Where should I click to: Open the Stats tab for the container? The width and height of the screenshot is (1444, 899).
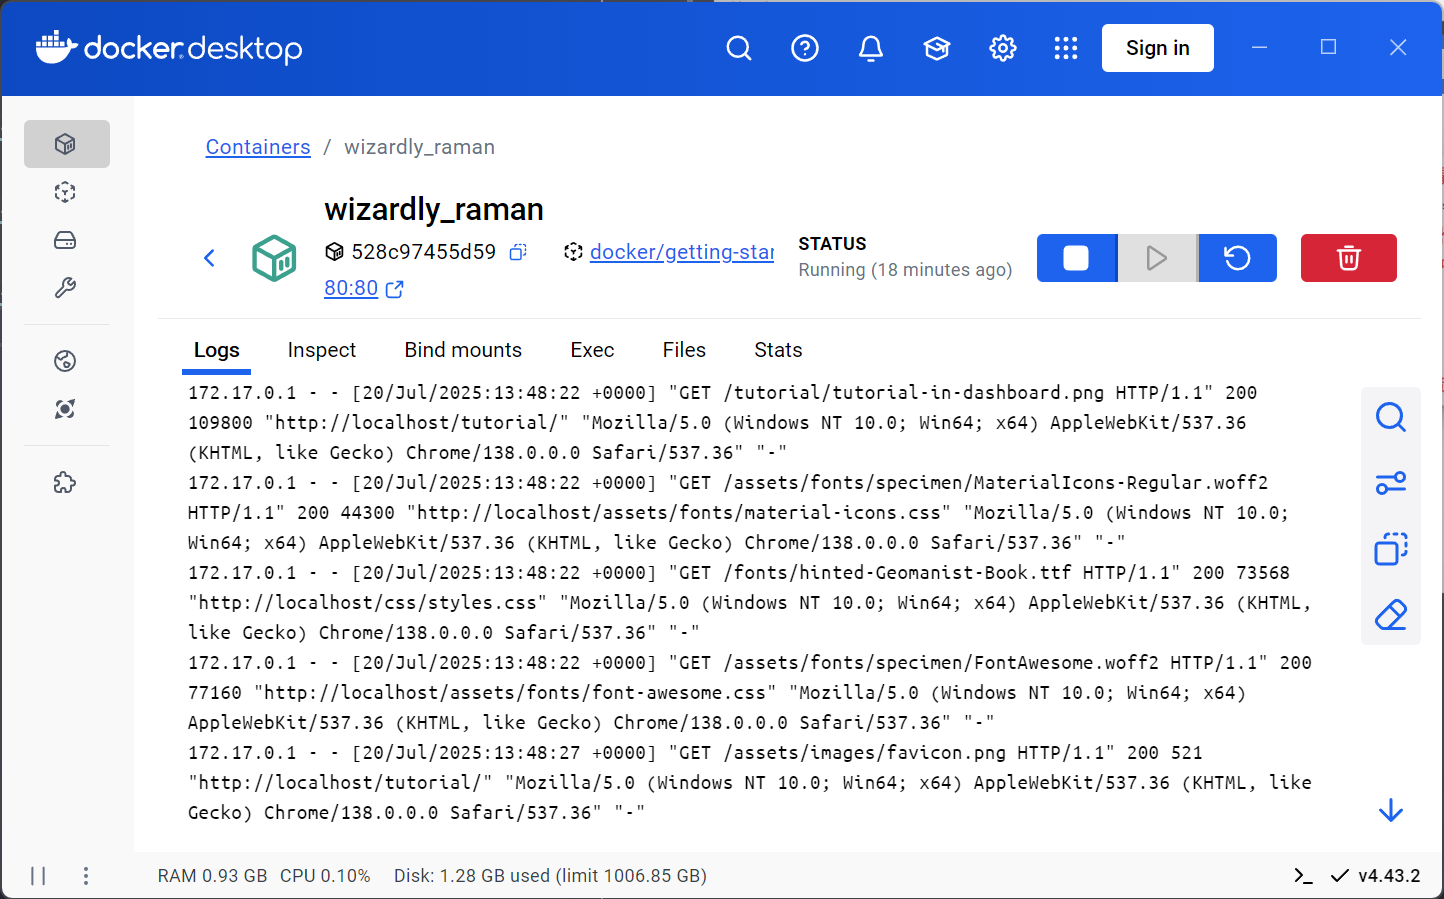click(x=778, y=350)
